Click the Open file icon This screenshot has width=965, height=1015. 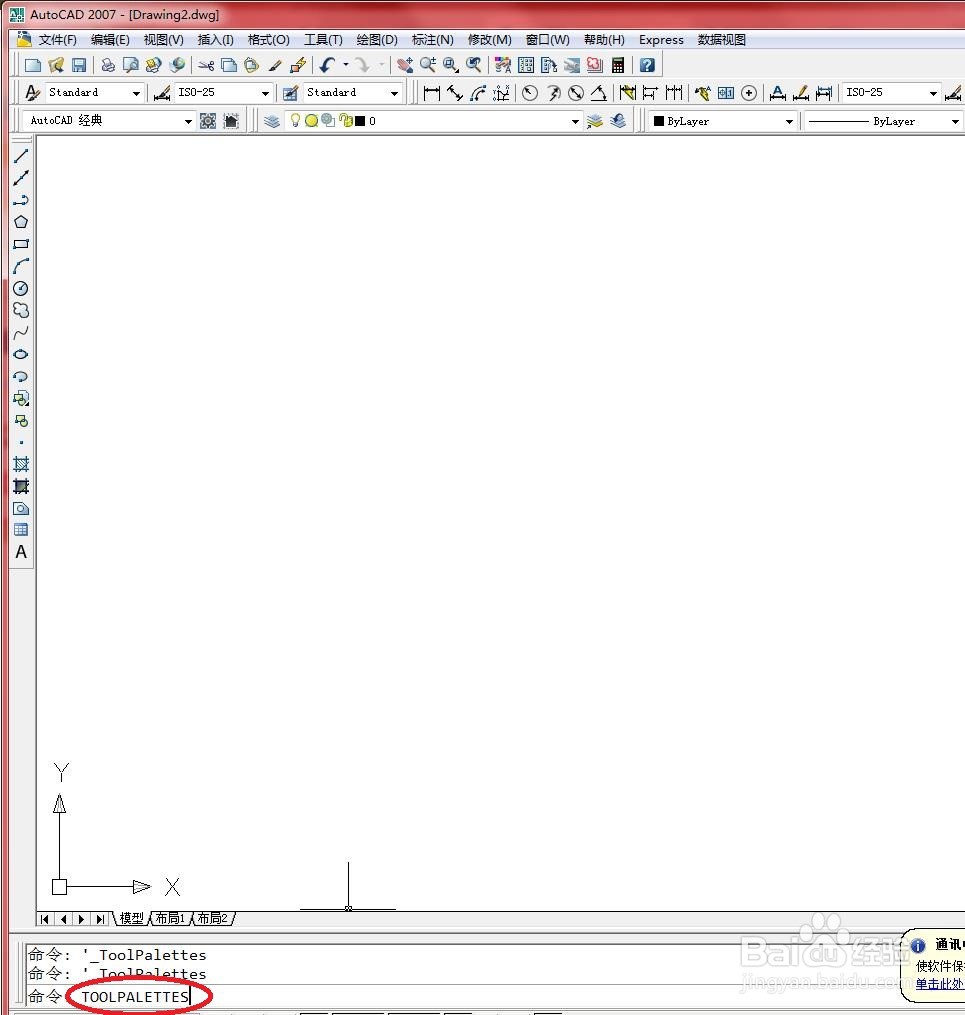pyautogui.click(x=56, y=65)
